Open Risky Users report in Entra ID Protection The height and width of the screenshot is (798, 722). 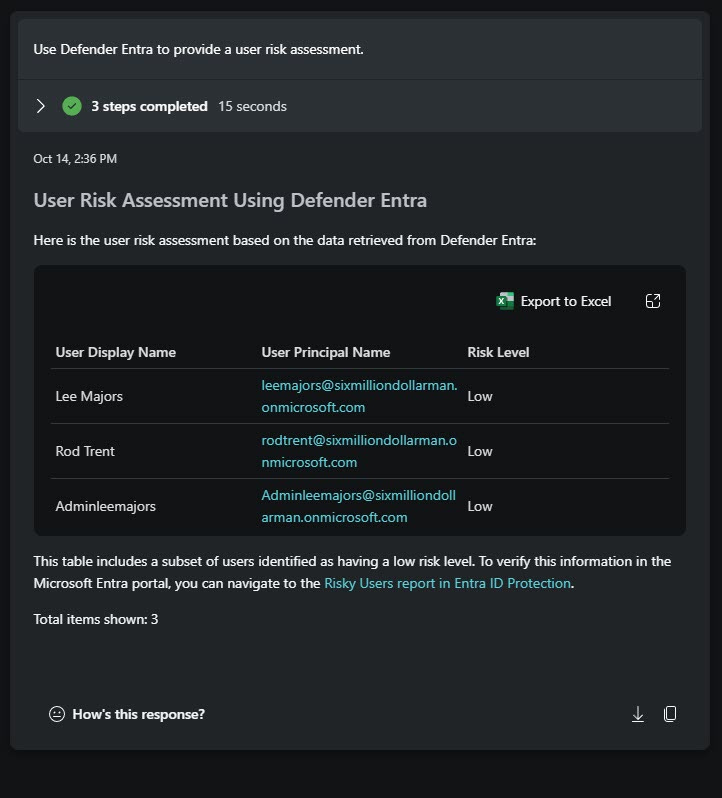[447, 583]
